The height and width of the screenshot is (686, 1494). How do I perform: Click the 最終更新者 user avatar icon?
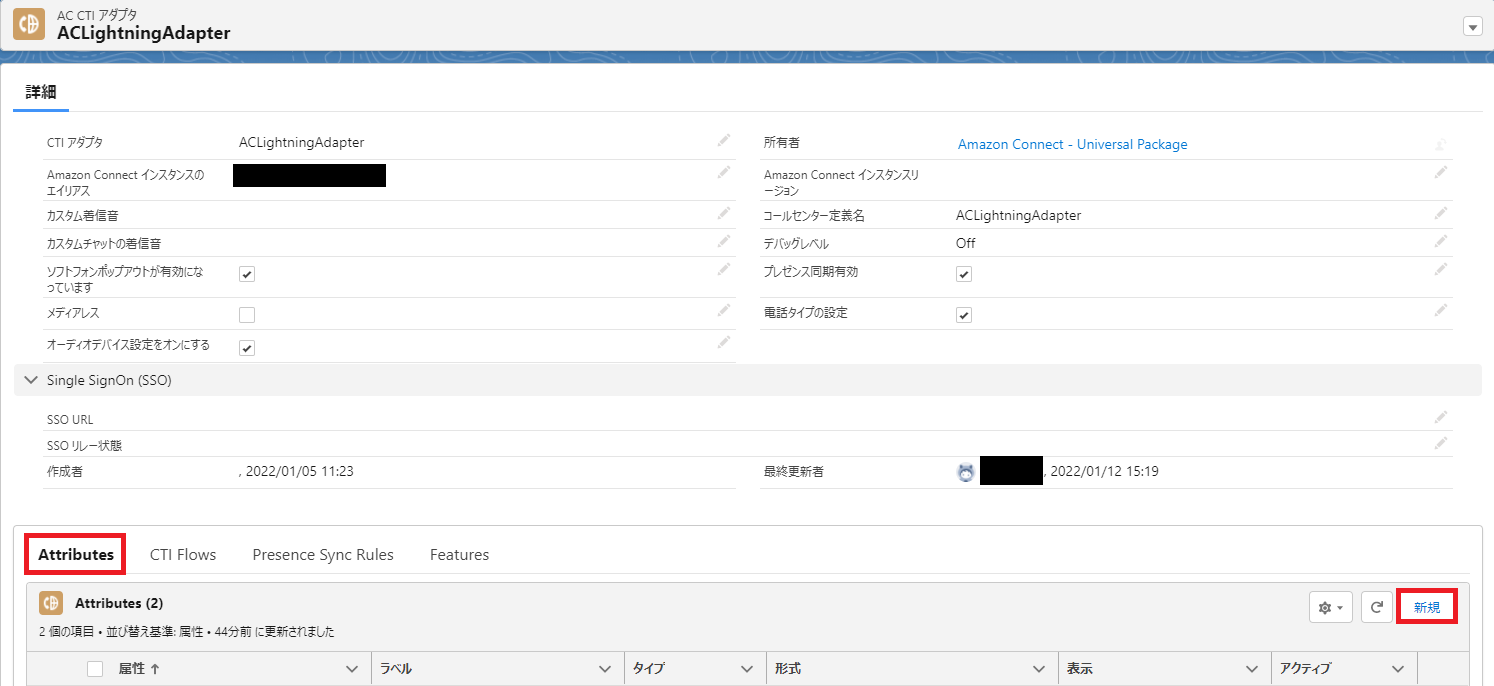(965, 473)
